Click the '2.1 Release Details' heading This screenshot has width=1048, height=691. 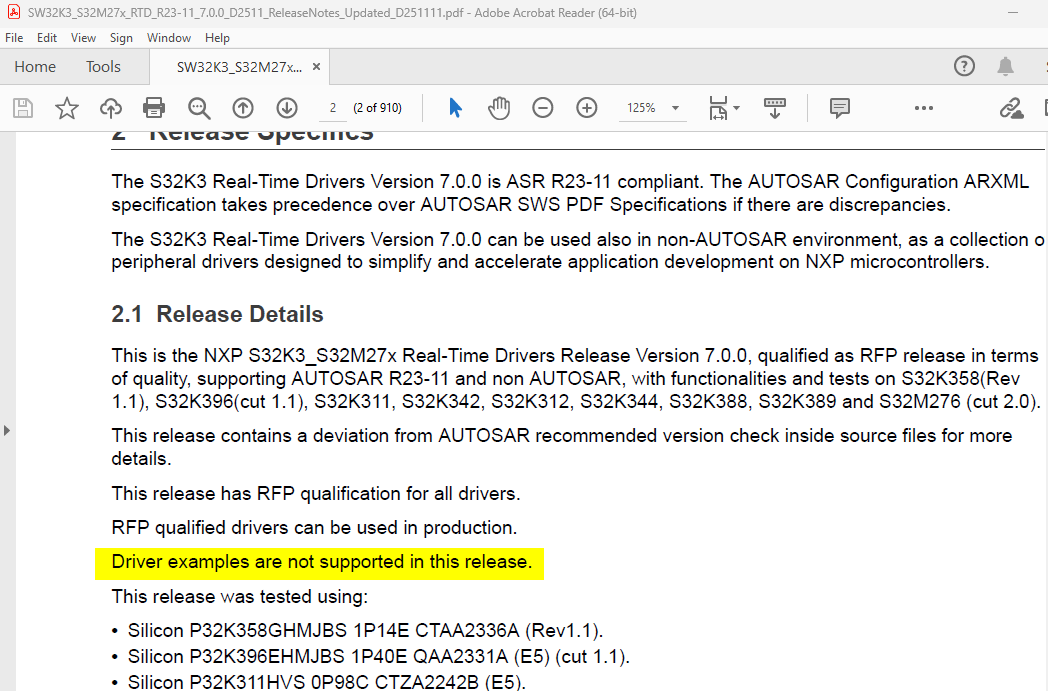(x=217, y=314)
